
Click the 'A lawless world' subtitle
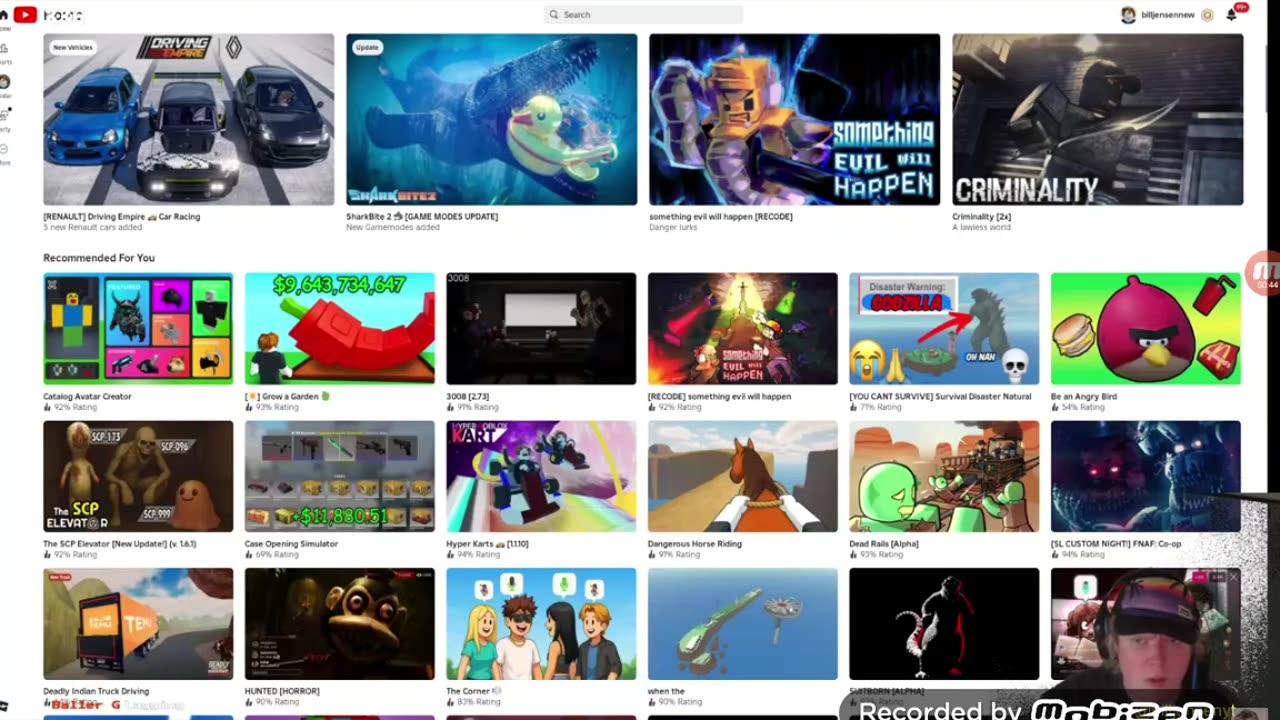click(981, 228)
